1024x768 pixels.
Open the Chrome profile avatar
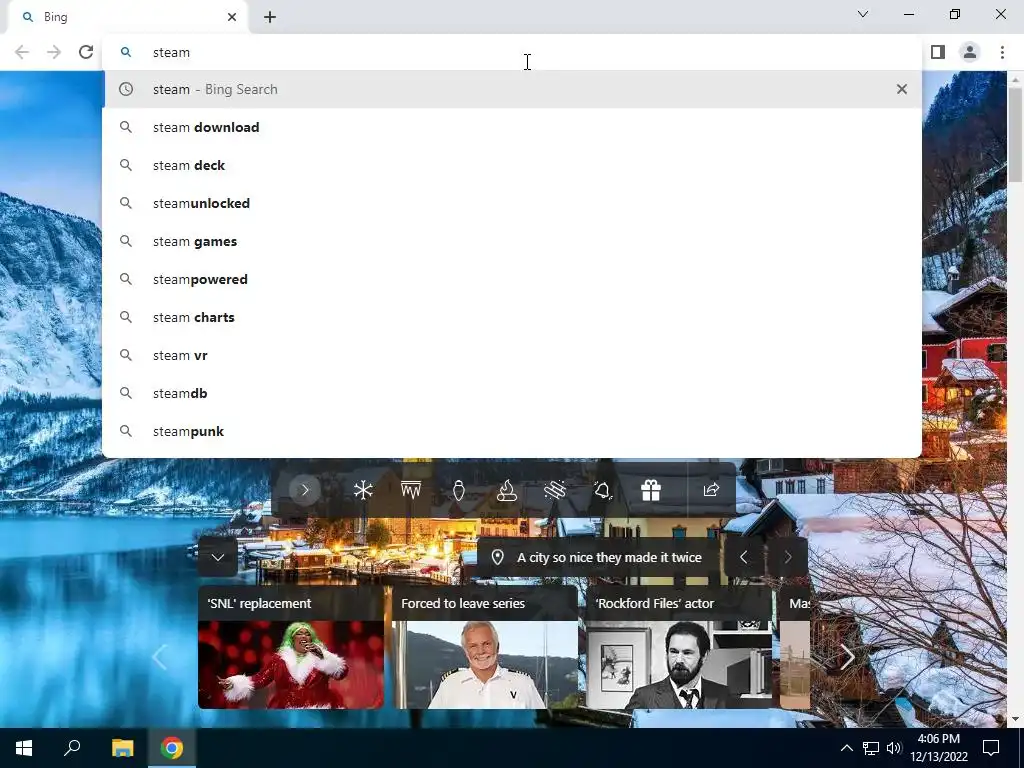[x=970, y=52]
